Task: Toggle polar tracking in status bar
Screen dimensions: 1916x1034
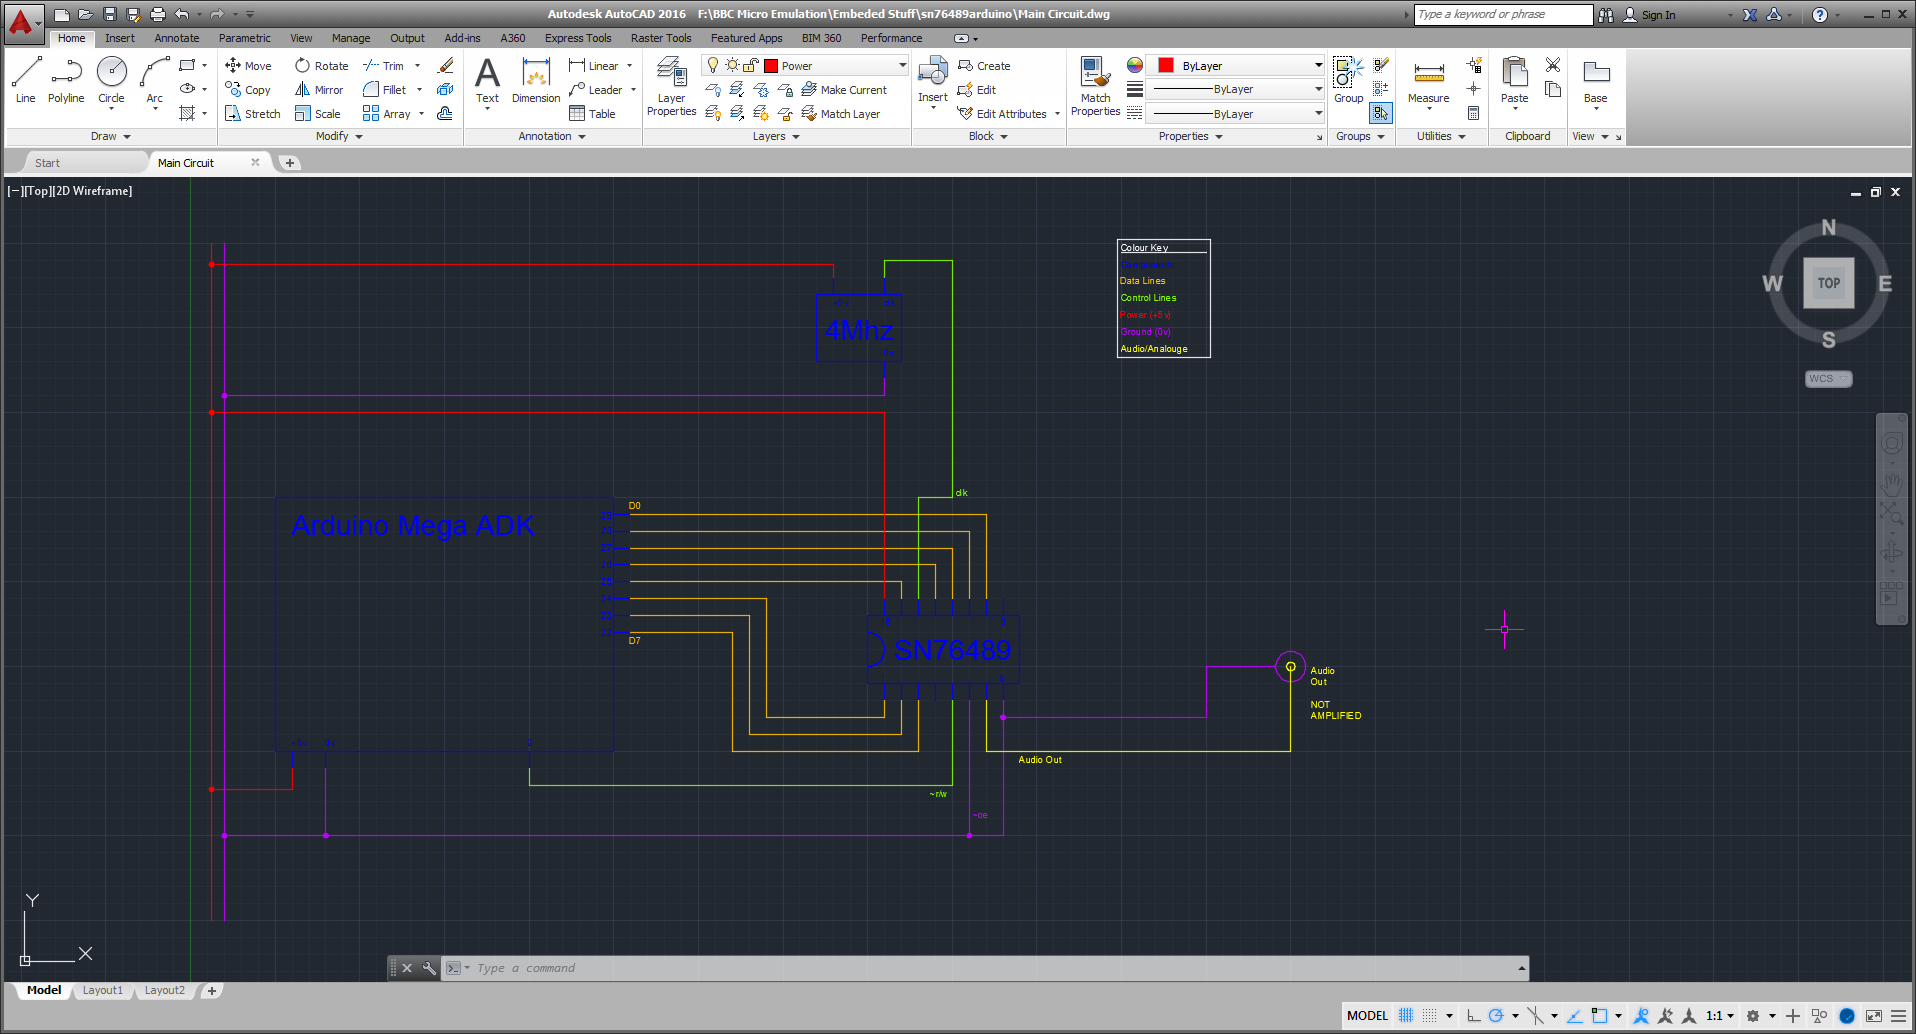Action: coord(1496,1015)
